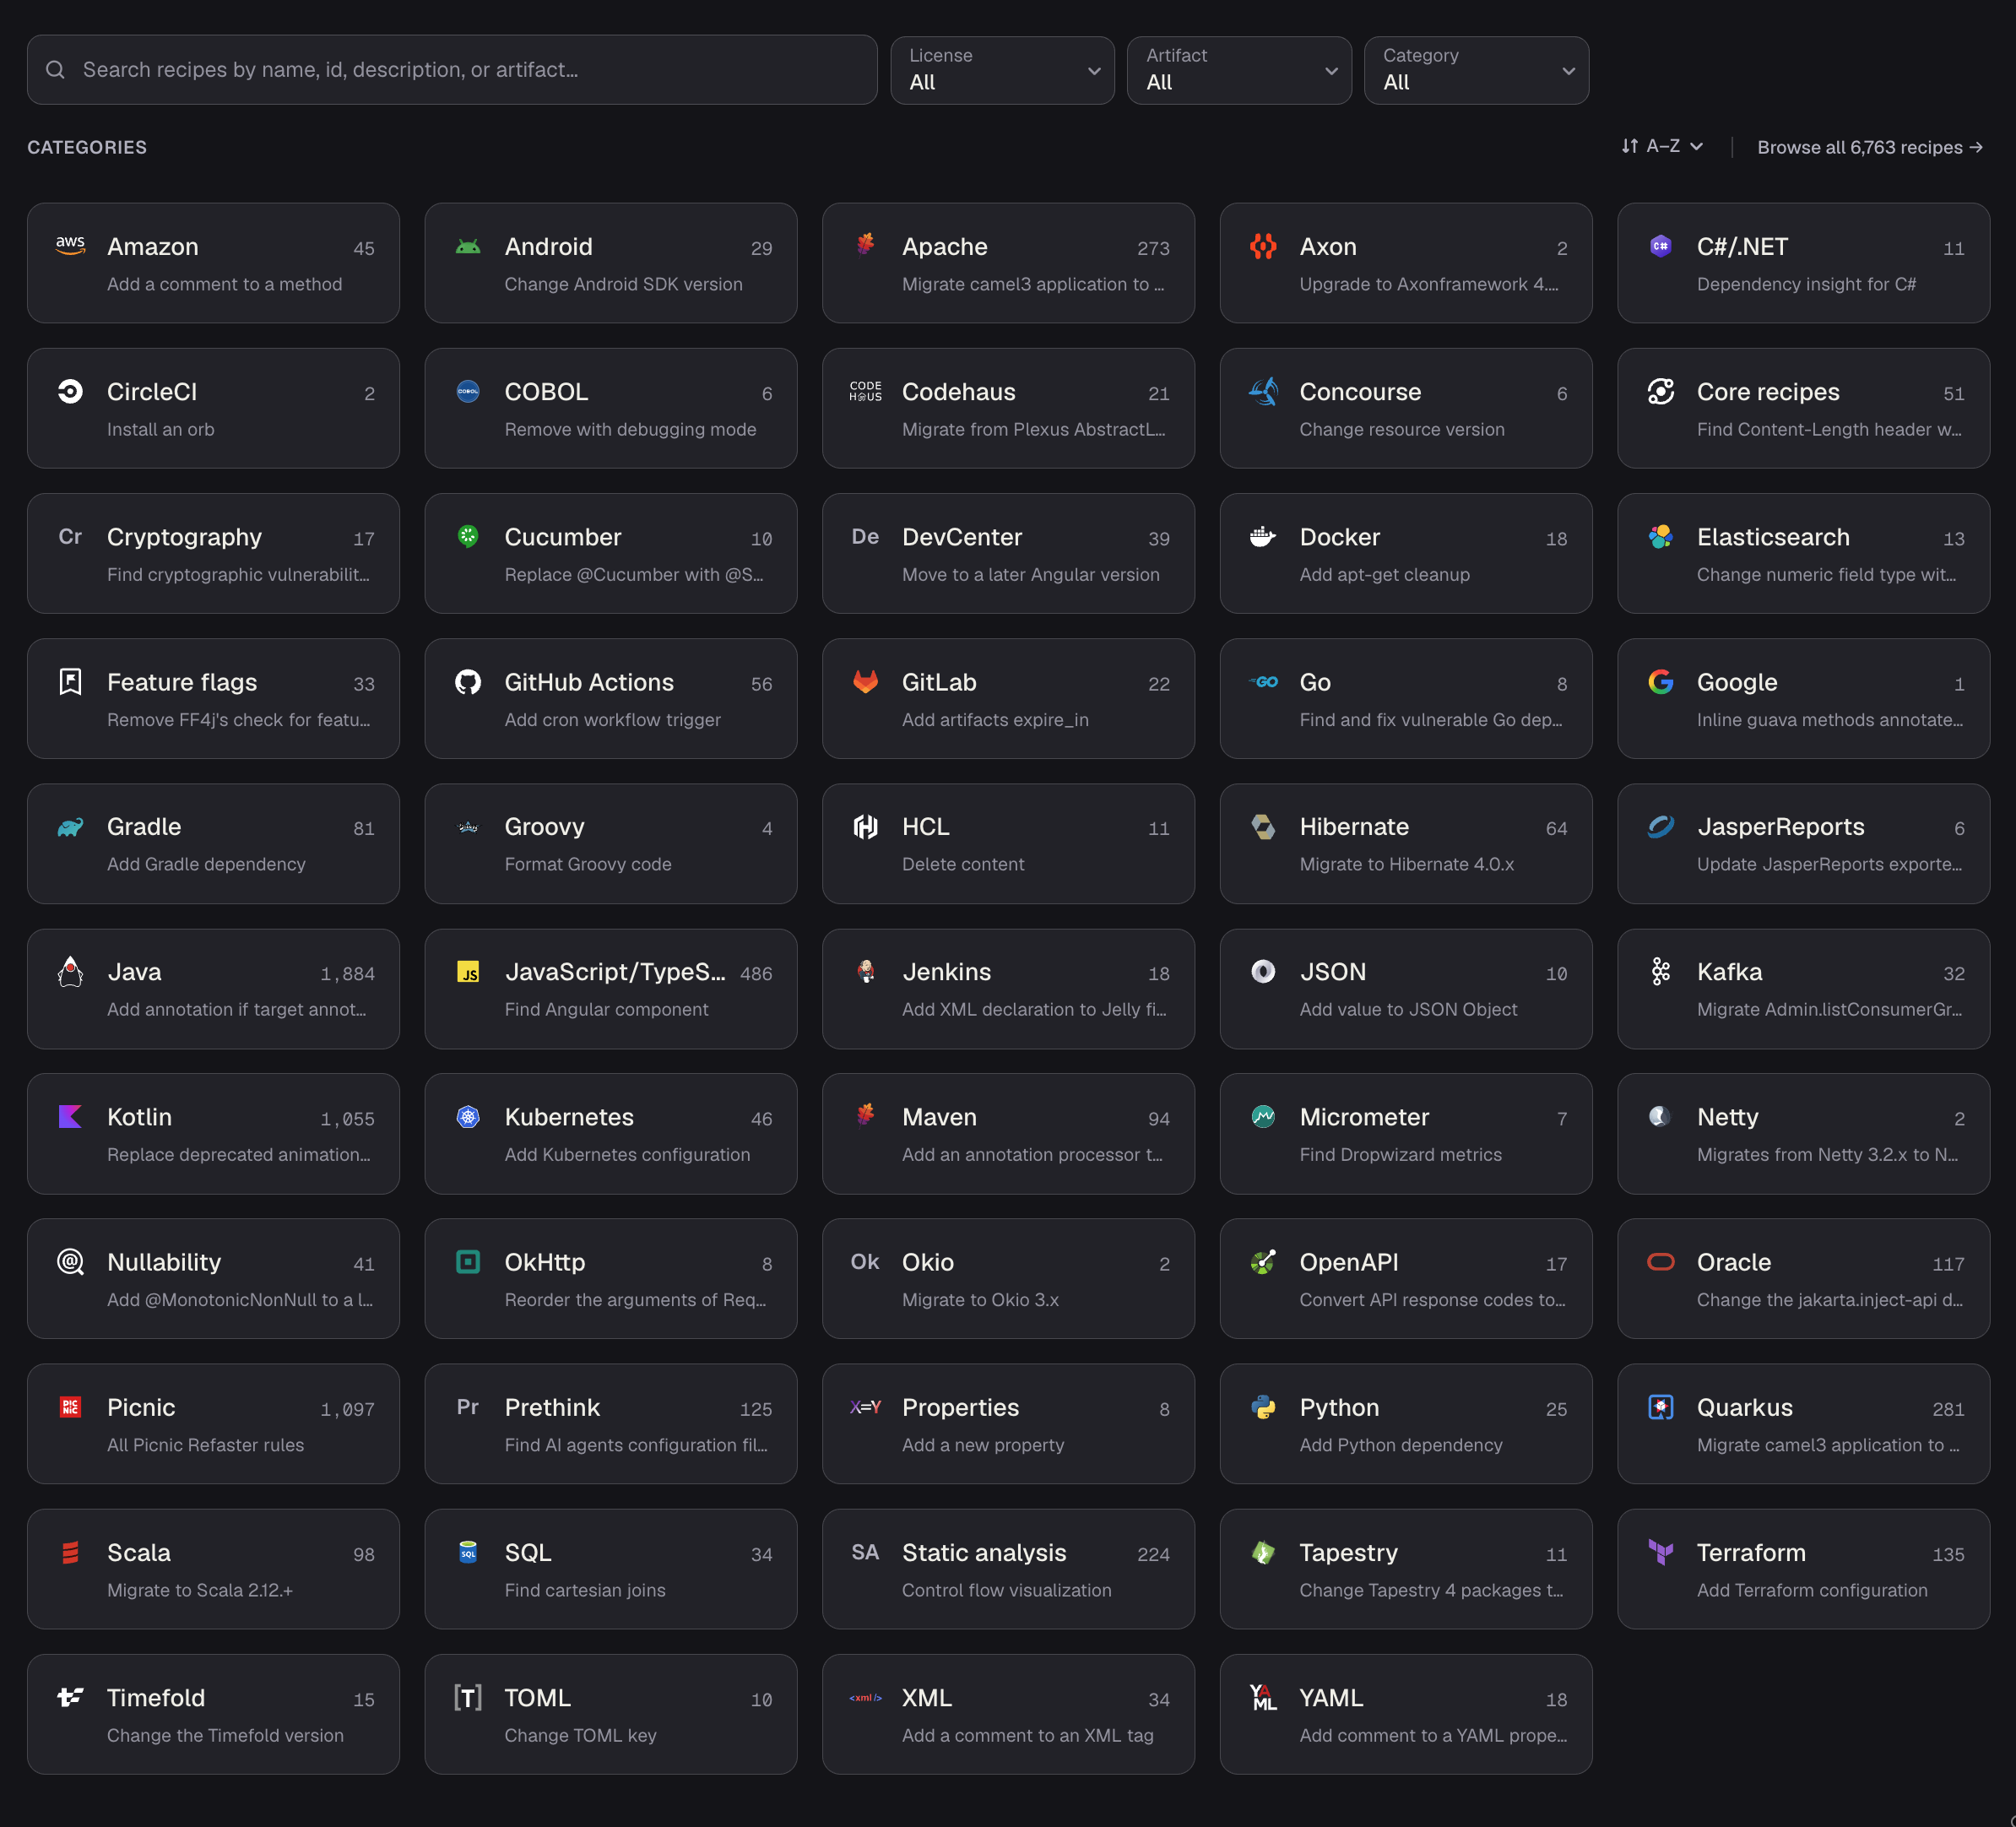Open the Apache category card

(1008, 263)
